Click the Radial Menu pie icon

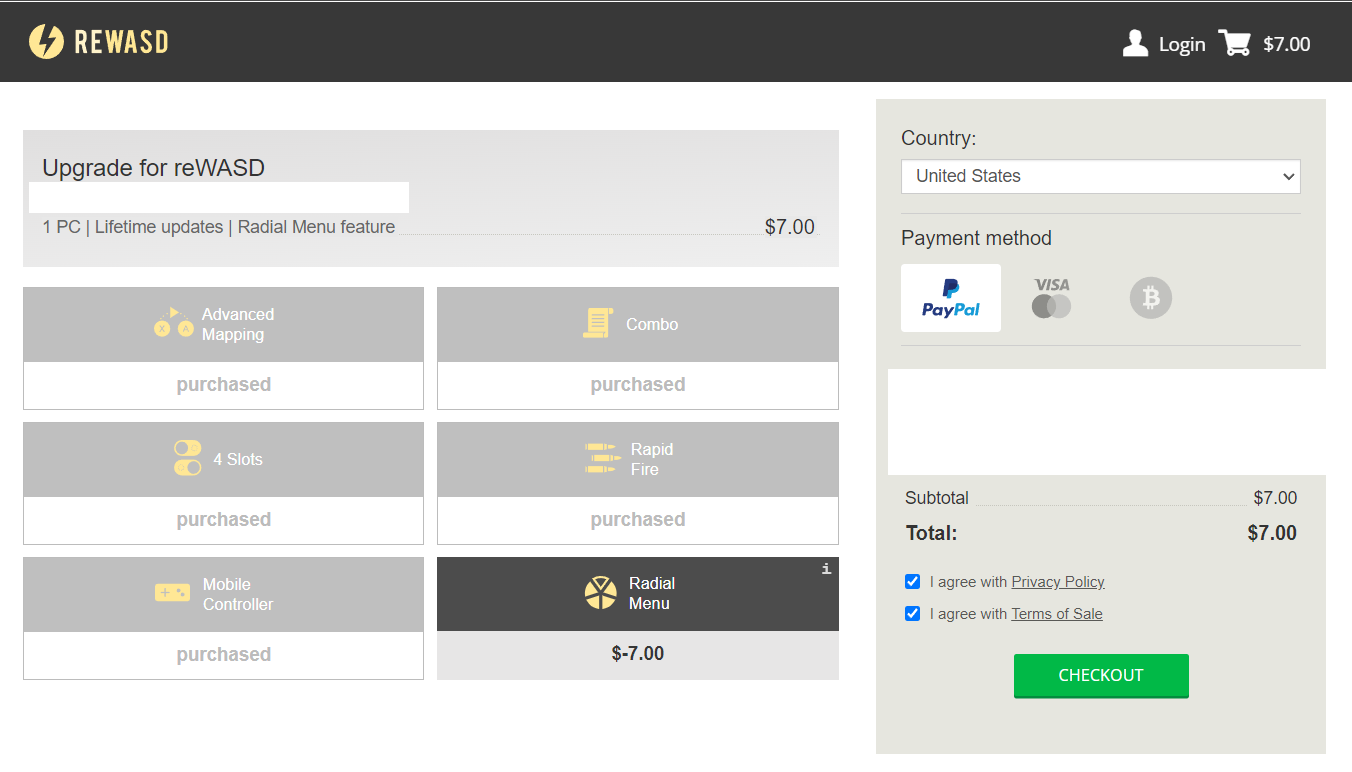click(600, 593)
